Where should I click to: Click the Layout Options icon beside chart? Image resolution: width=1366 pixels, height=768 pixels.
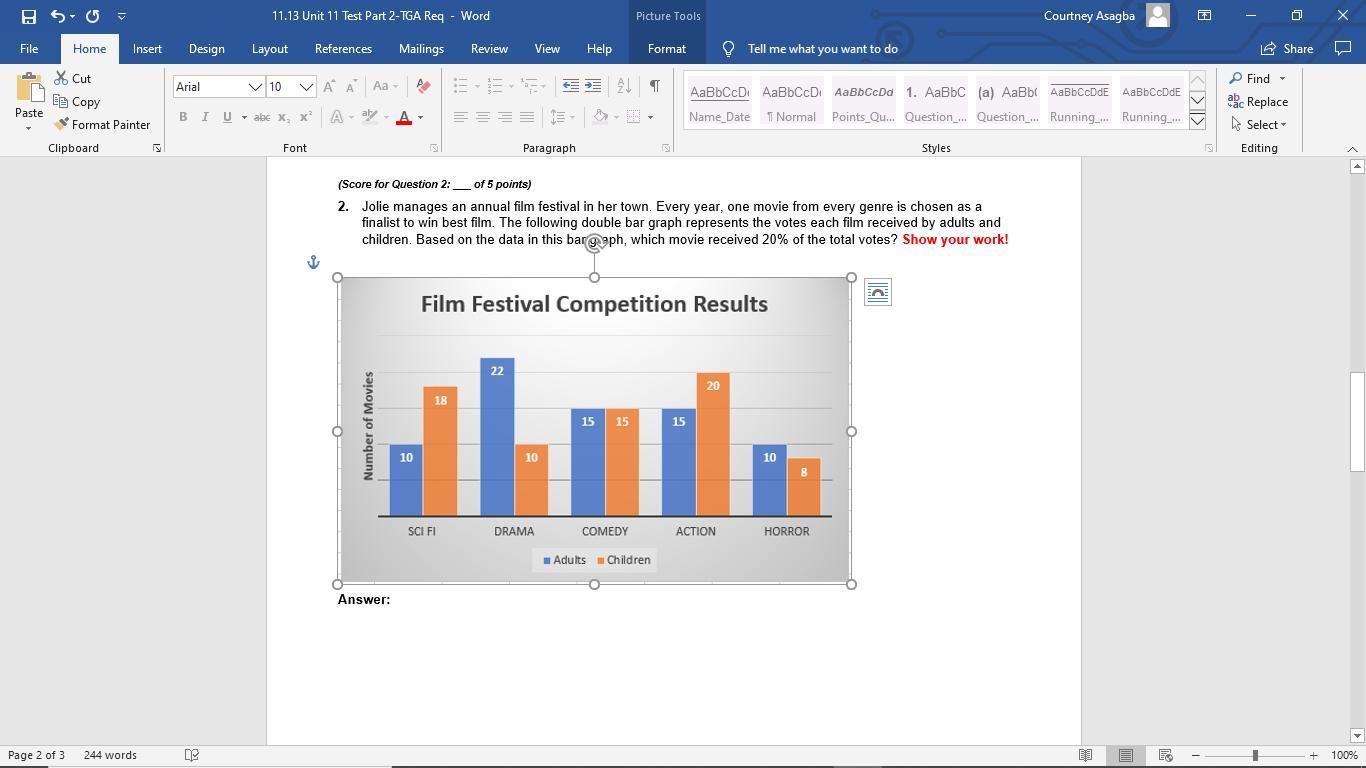tap(877, 292)
